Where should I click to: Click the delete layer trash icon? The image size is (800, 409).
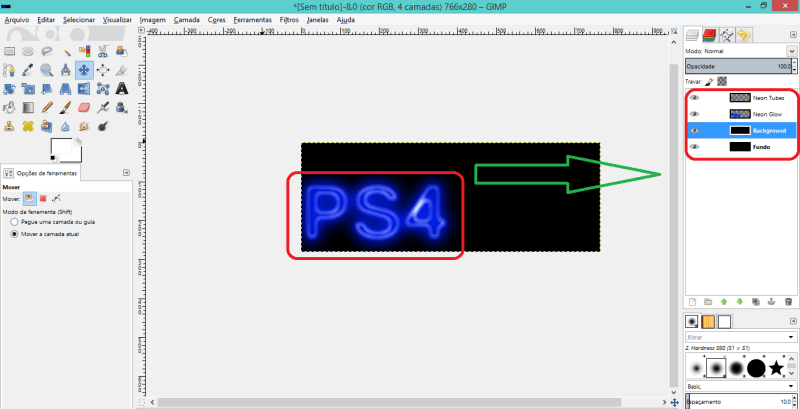(787, 301)
